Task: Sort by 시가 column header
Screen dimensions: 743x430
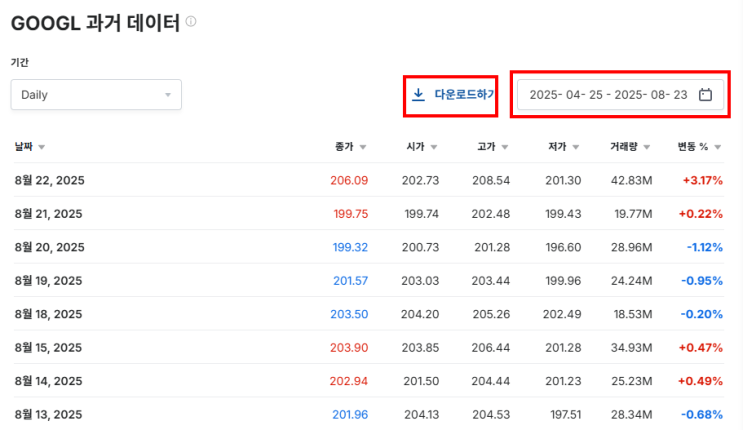Action: [422, 147]
